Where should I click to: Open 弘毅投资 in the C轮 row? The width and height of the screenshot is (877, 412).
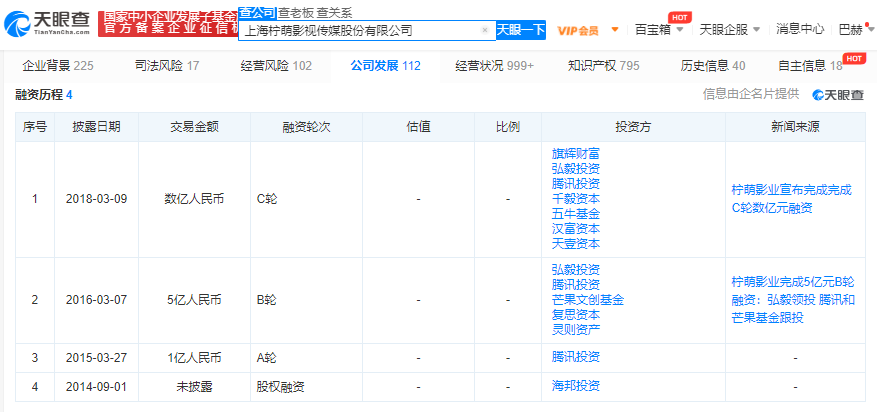point(576,169)
